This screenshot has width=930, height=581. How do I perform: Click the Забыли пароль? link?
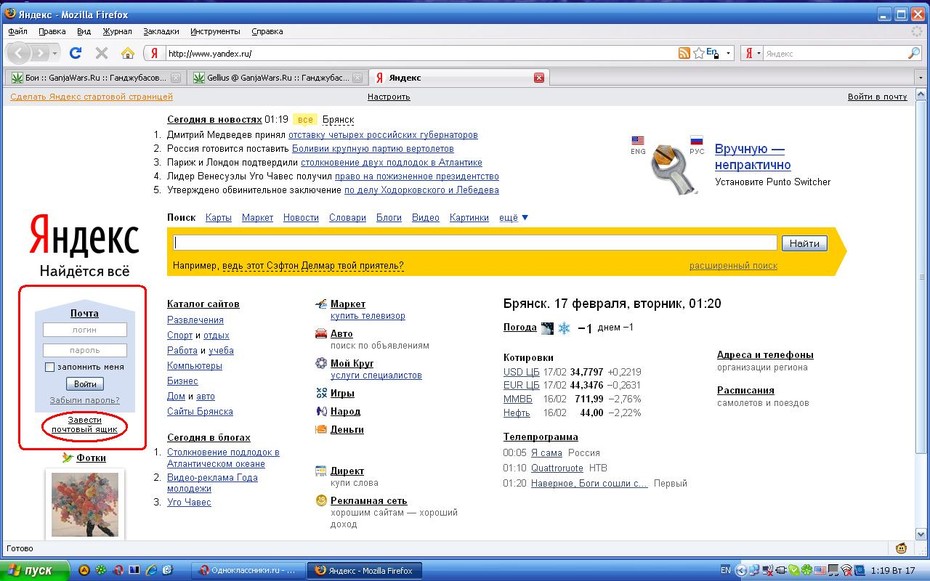84,400
